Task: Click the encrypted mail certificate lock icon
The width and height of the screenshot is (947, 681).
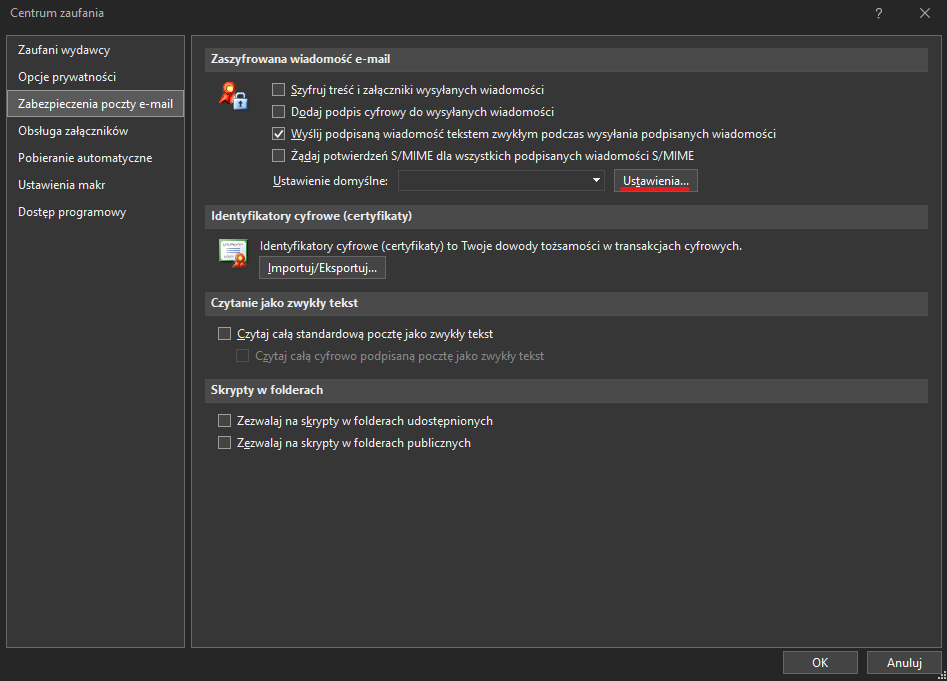Action: point(233,96)
